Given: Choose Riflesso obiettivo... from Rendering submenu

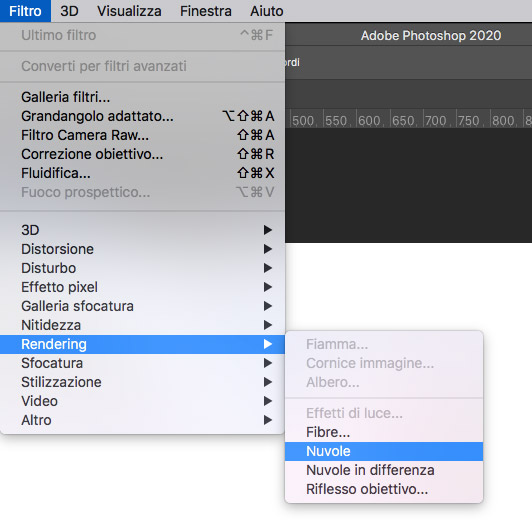Looking at the screenshot, I should [x=384, y=489].
